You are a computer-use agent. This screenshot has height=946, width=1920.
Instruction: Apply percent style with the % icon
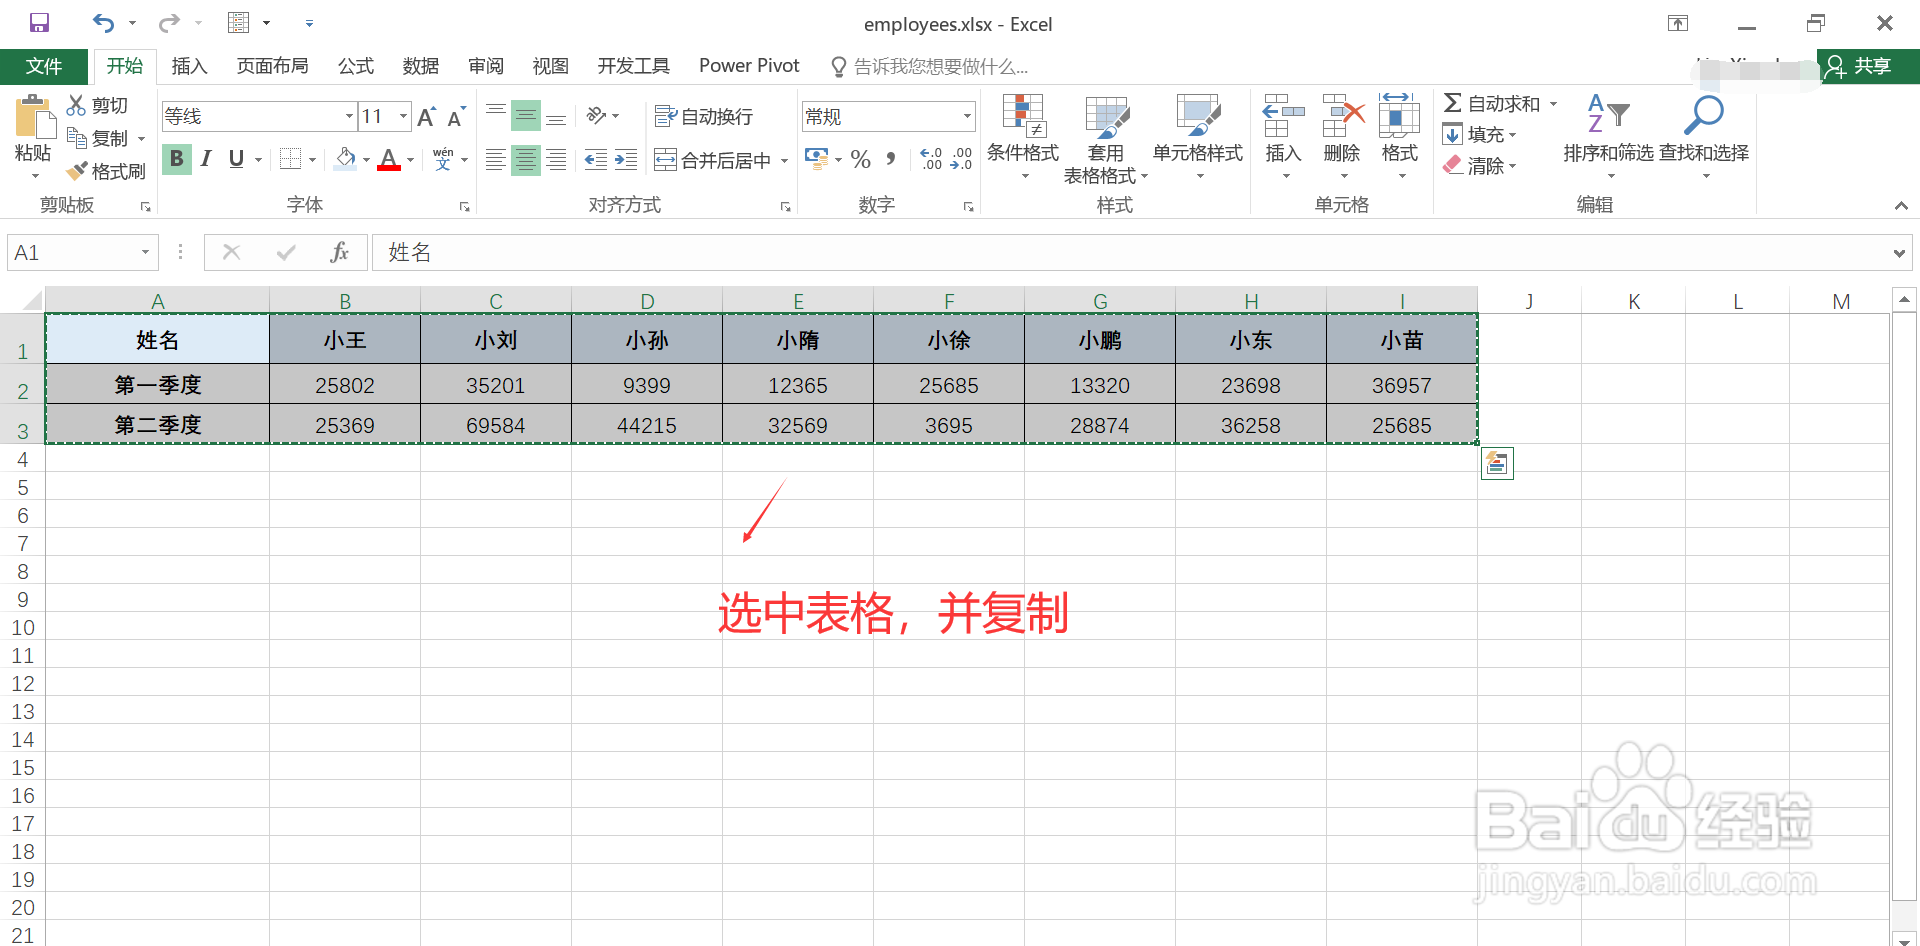[x=859, y=159]
